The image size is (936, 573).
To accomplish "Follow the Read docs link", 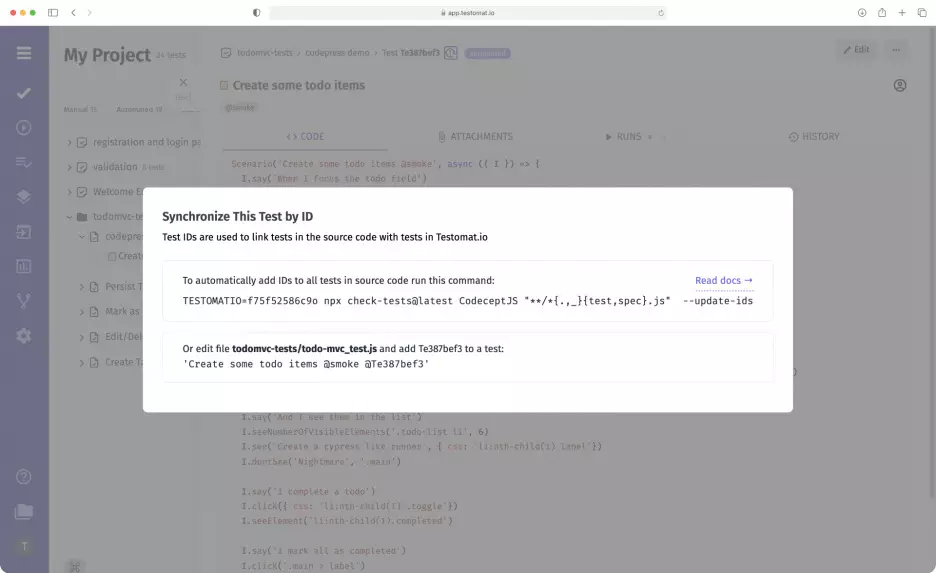I will (723, 281).
